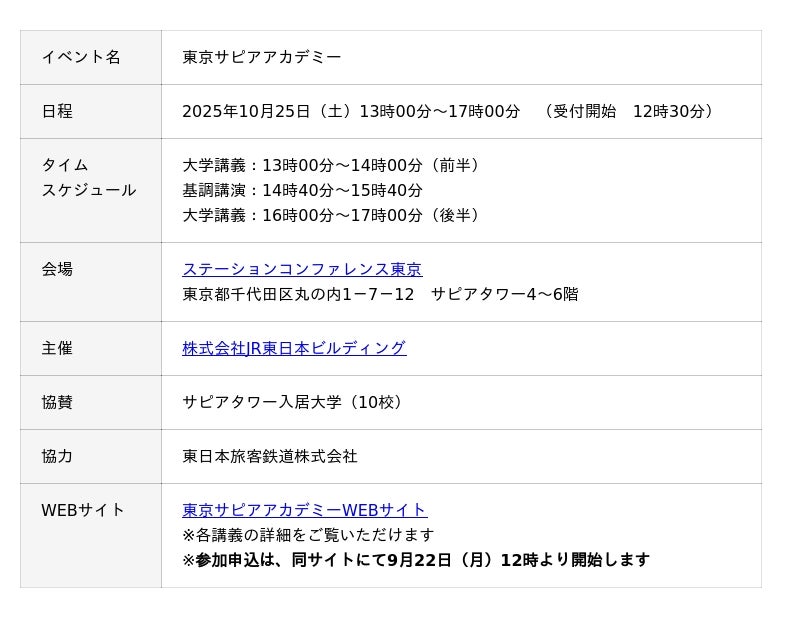Visit the 東京サピアアカデミーWEBサイト link
The height and width of the screenshot is (618, 800).
[x=304, y=510]
